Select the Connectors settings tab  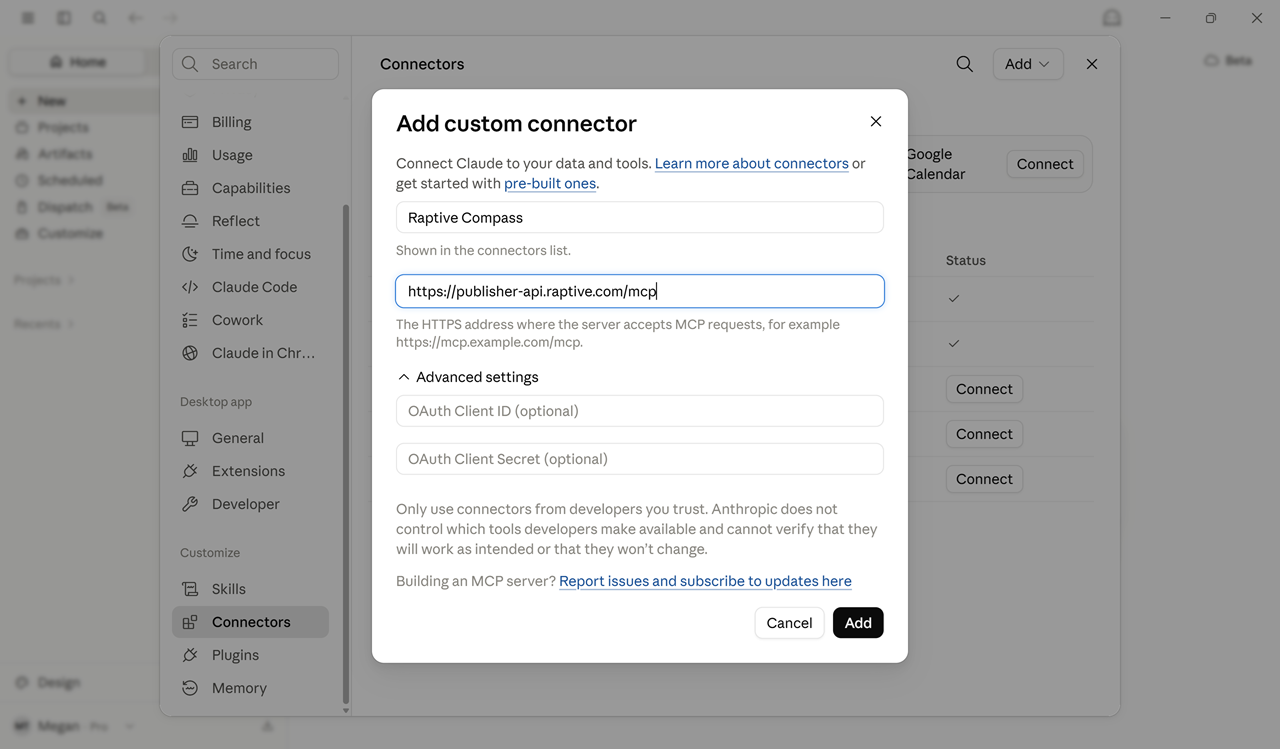pyautogui.click(x=250, y=622)
